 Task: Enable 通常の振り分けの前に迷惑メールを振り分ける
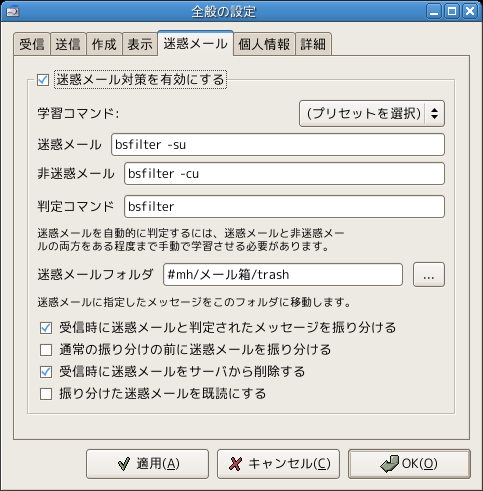46,350
